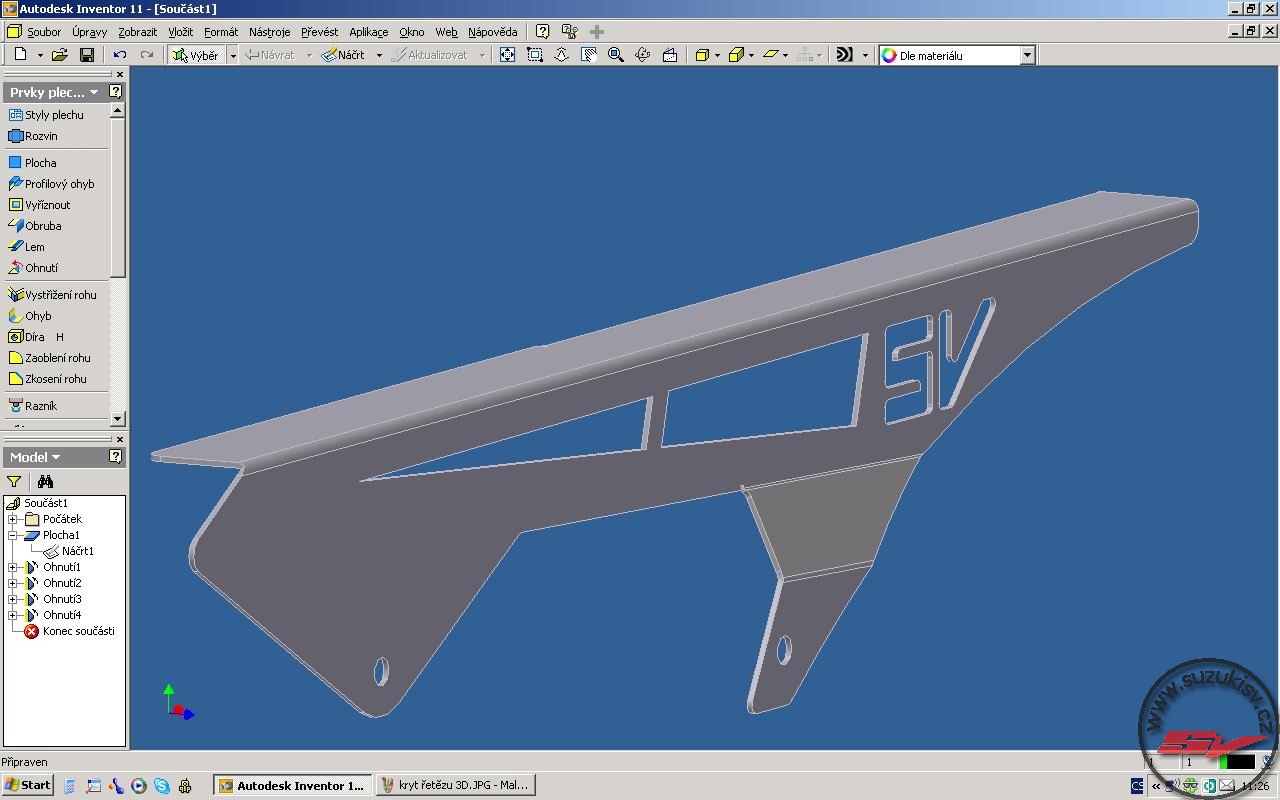Click the Zoom magnifier tool
This screenshot has height=800, width=1280.
point(616,55)
